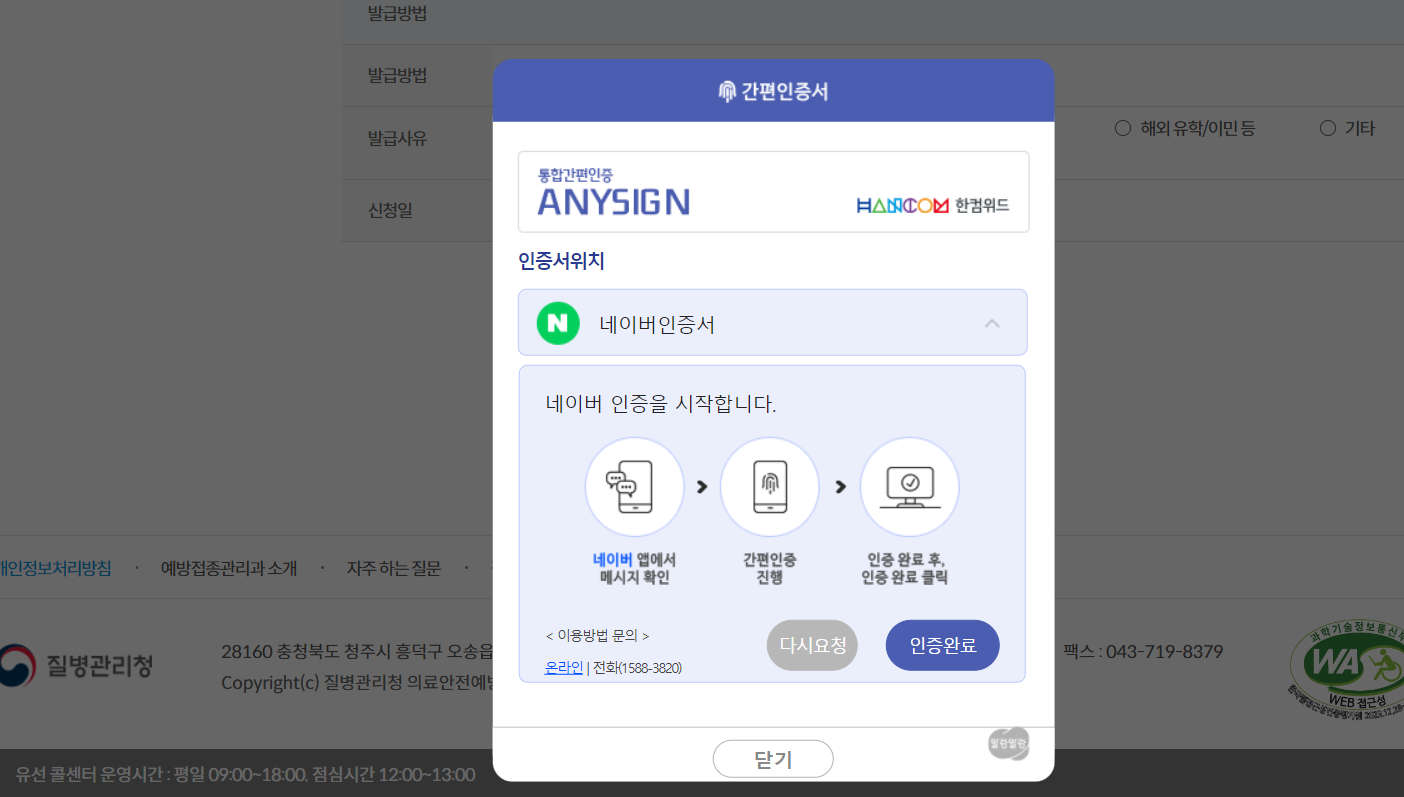Click the 네이버인증서 label text

click(x=657, y=324)
